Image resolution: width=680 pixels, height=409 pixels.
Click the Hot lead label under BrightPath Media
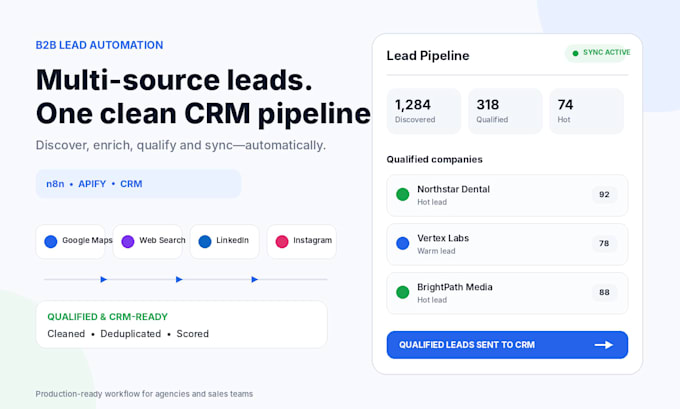(x=432, y=300)
